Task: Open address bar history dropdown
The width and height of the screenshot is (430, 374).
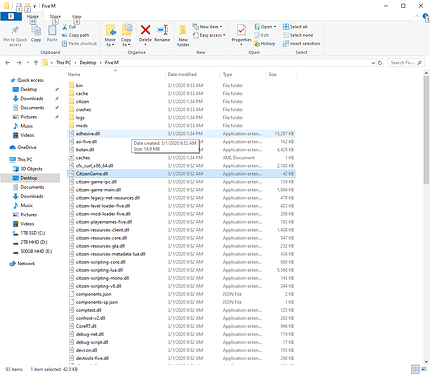Action: click(373, 63)
